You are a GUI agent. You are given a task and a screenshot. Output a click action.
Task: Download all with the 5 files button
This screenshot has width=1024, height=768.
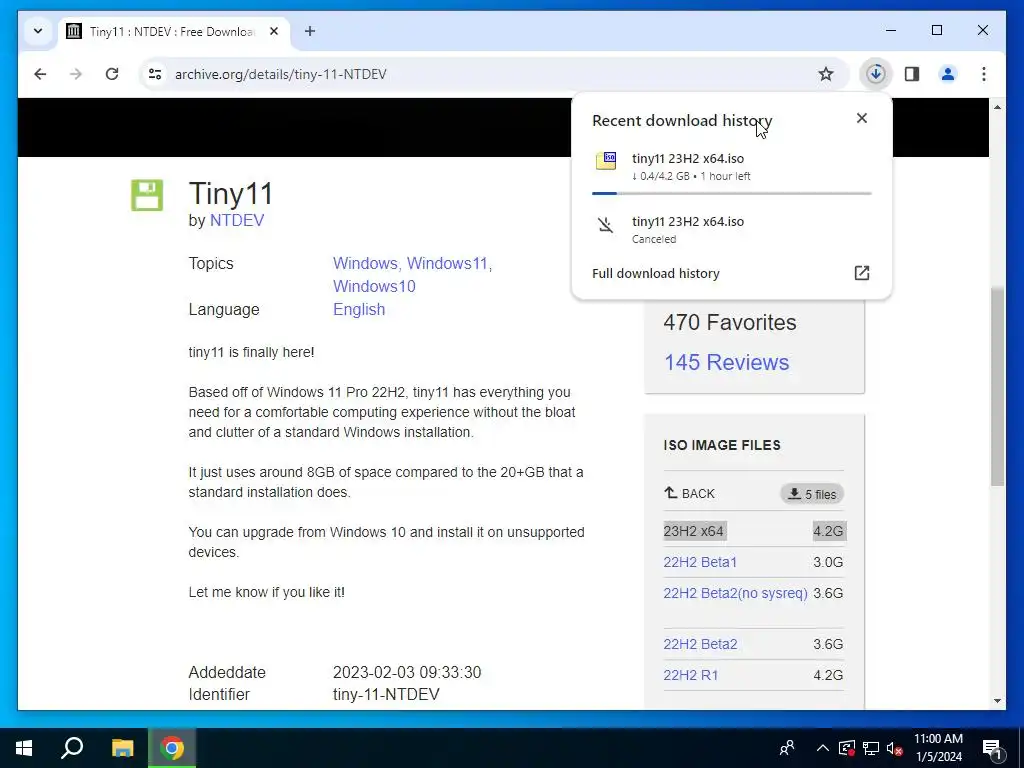point(812,494)
